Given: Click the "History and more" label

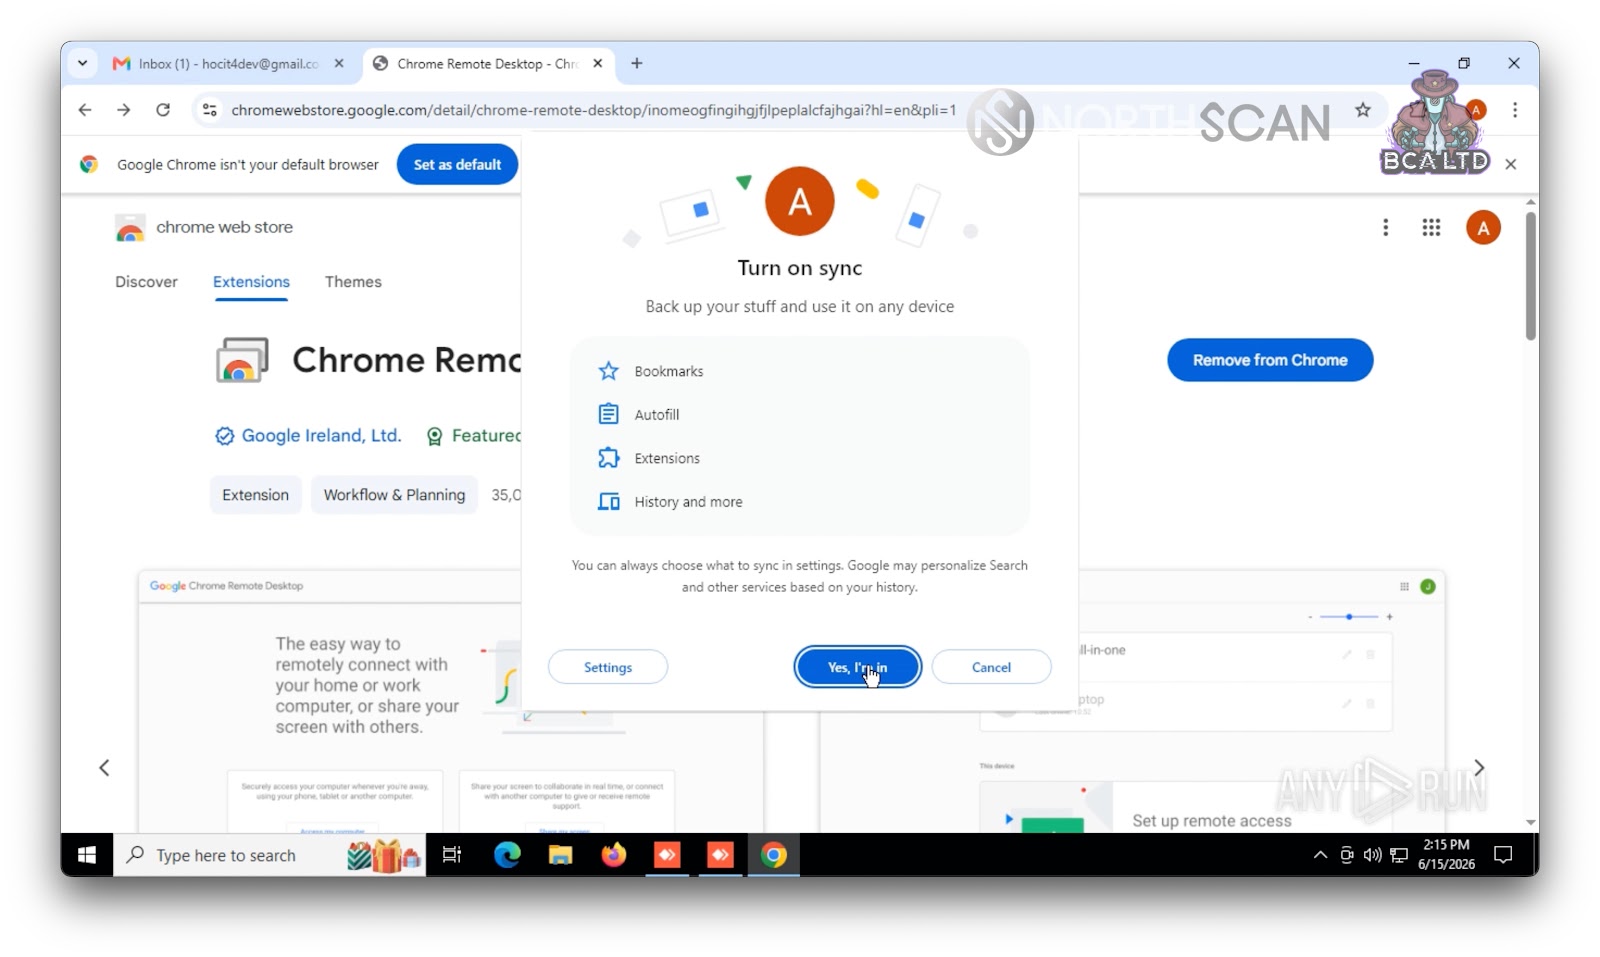Looking at the screenshot, I should point(688,502).
